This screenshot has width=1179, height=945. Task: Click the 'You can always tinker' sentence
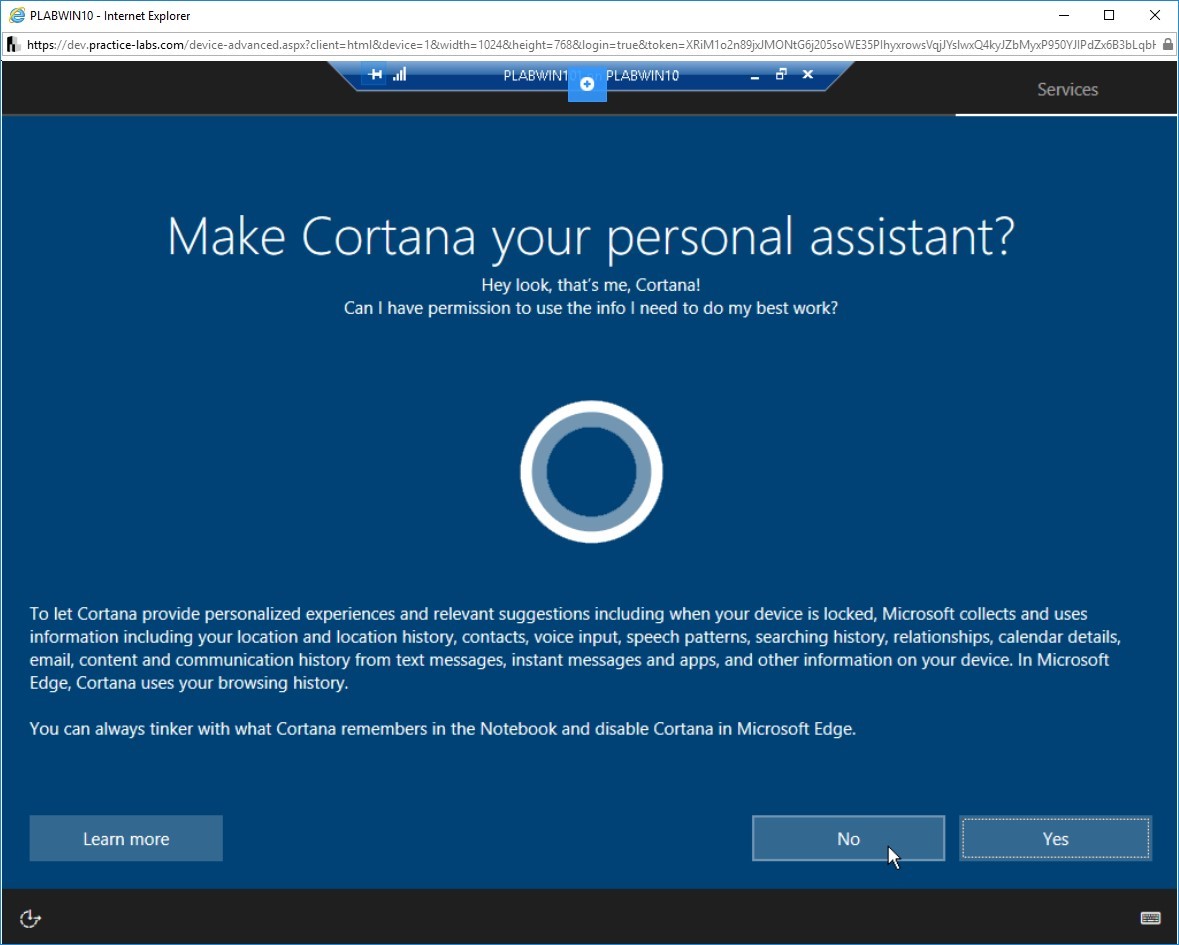[443, 728]
